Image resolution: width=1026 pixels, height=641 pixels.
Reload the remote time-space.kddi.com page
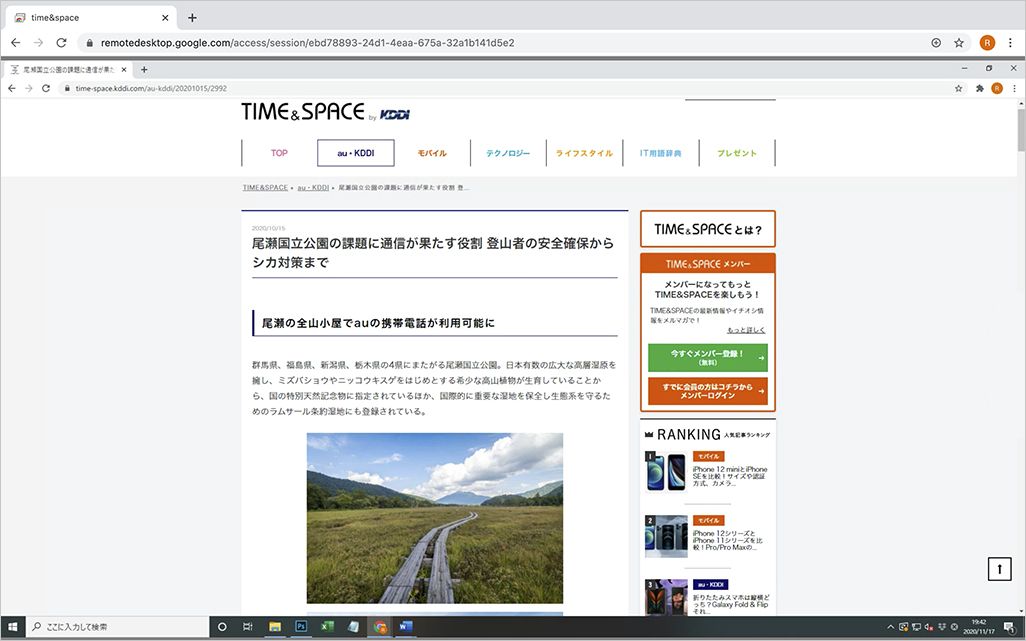coord(46,88)
